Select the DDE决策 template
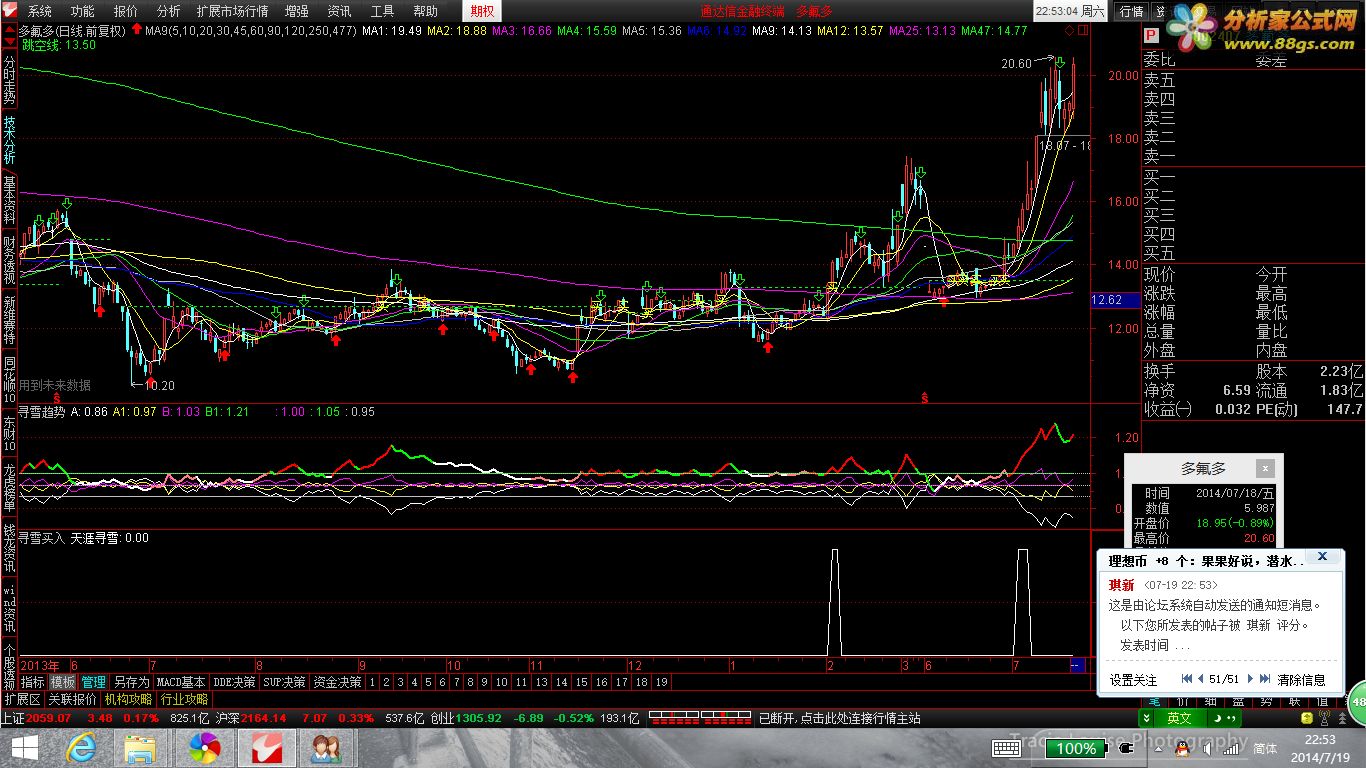The image size is (1366, 768). pos(234,682)
